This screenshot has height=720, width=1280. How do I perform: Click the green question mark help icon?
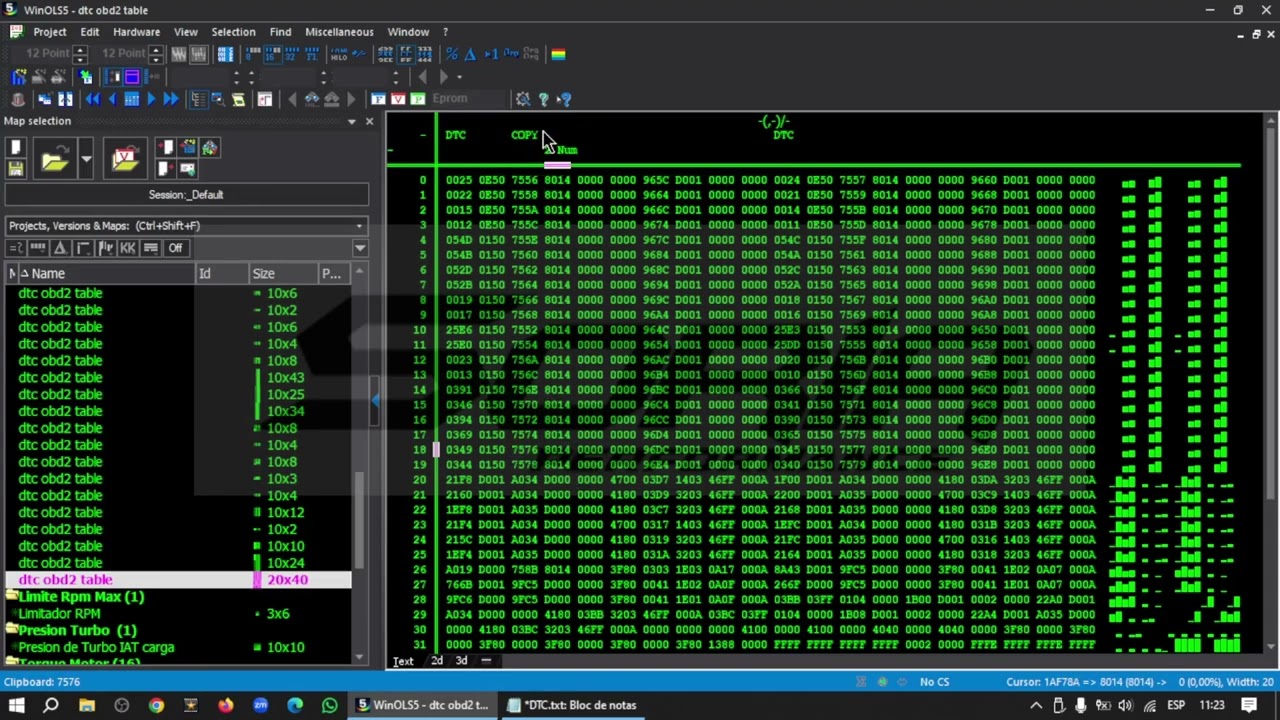click(x=543, y=99)
